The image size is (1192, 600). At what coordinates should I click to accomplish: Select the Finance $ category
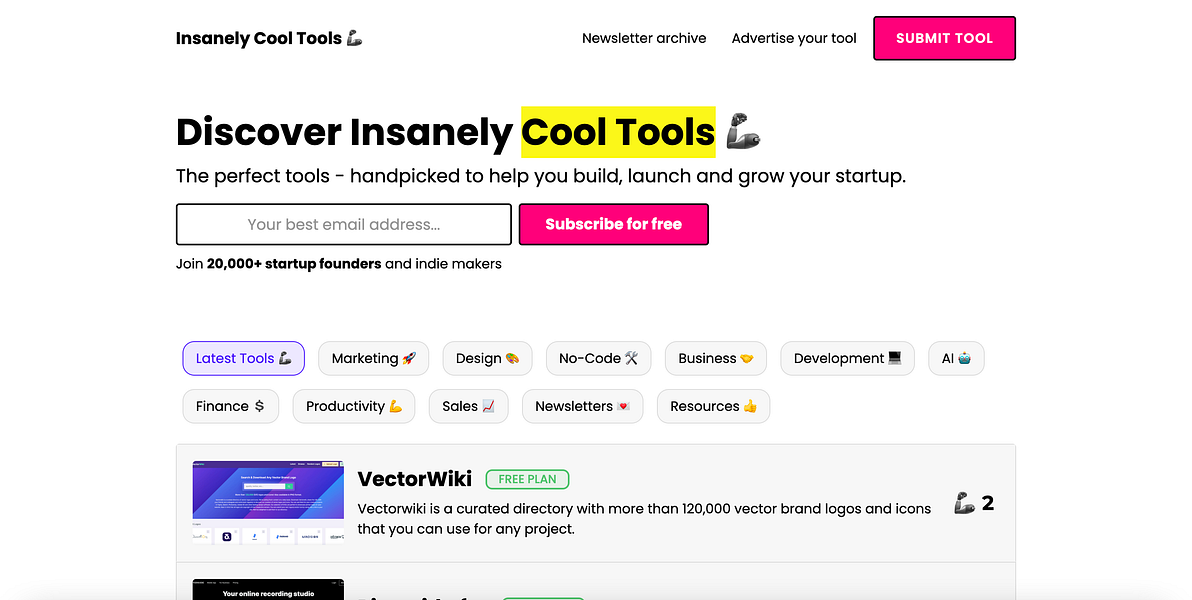(x=230, y=406)
